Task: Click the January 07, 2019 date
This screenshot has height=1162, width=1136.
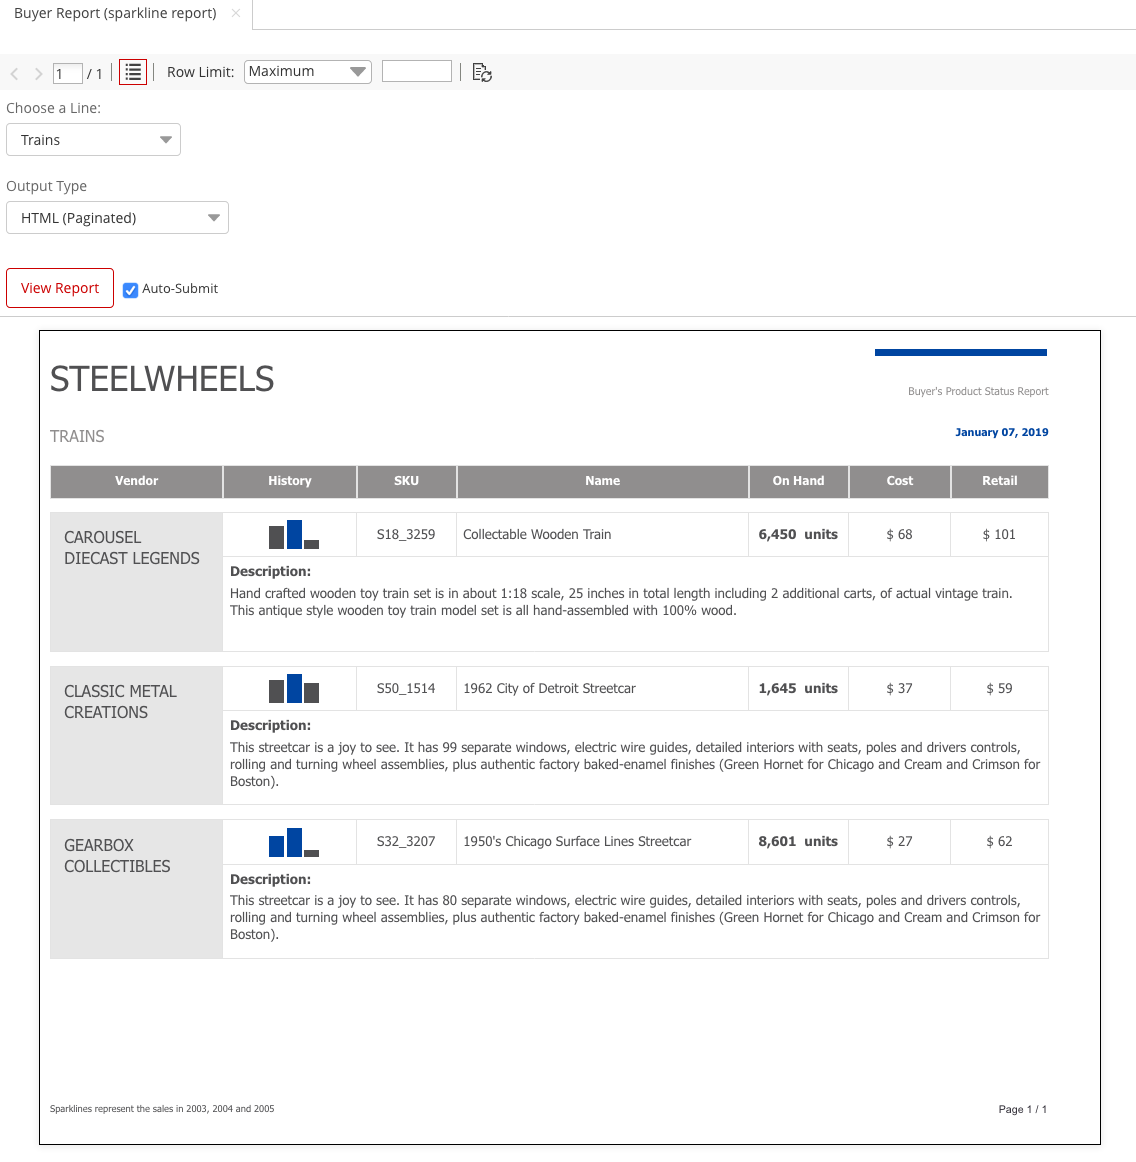Action: click(x=1002, y=432)
